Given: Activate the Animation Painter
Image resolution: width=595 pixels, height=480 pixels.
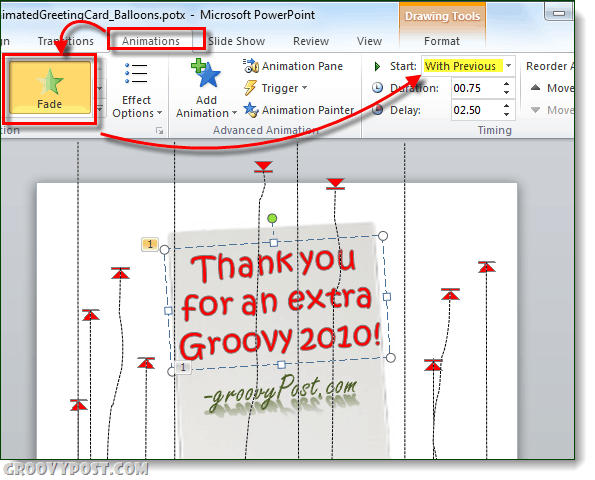Looking at the screenshot, I should point(299,110).
